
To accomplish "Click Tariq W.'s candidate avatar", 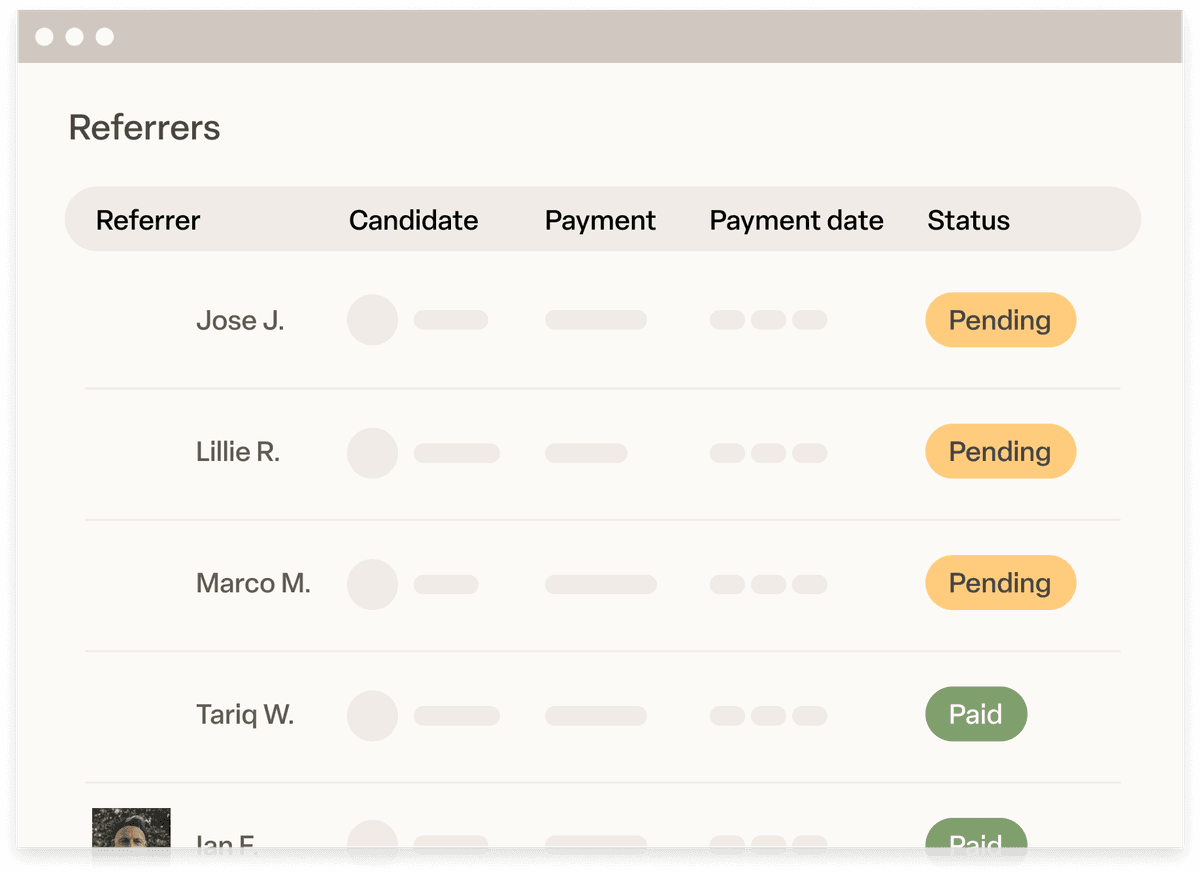I will (372, 715).
